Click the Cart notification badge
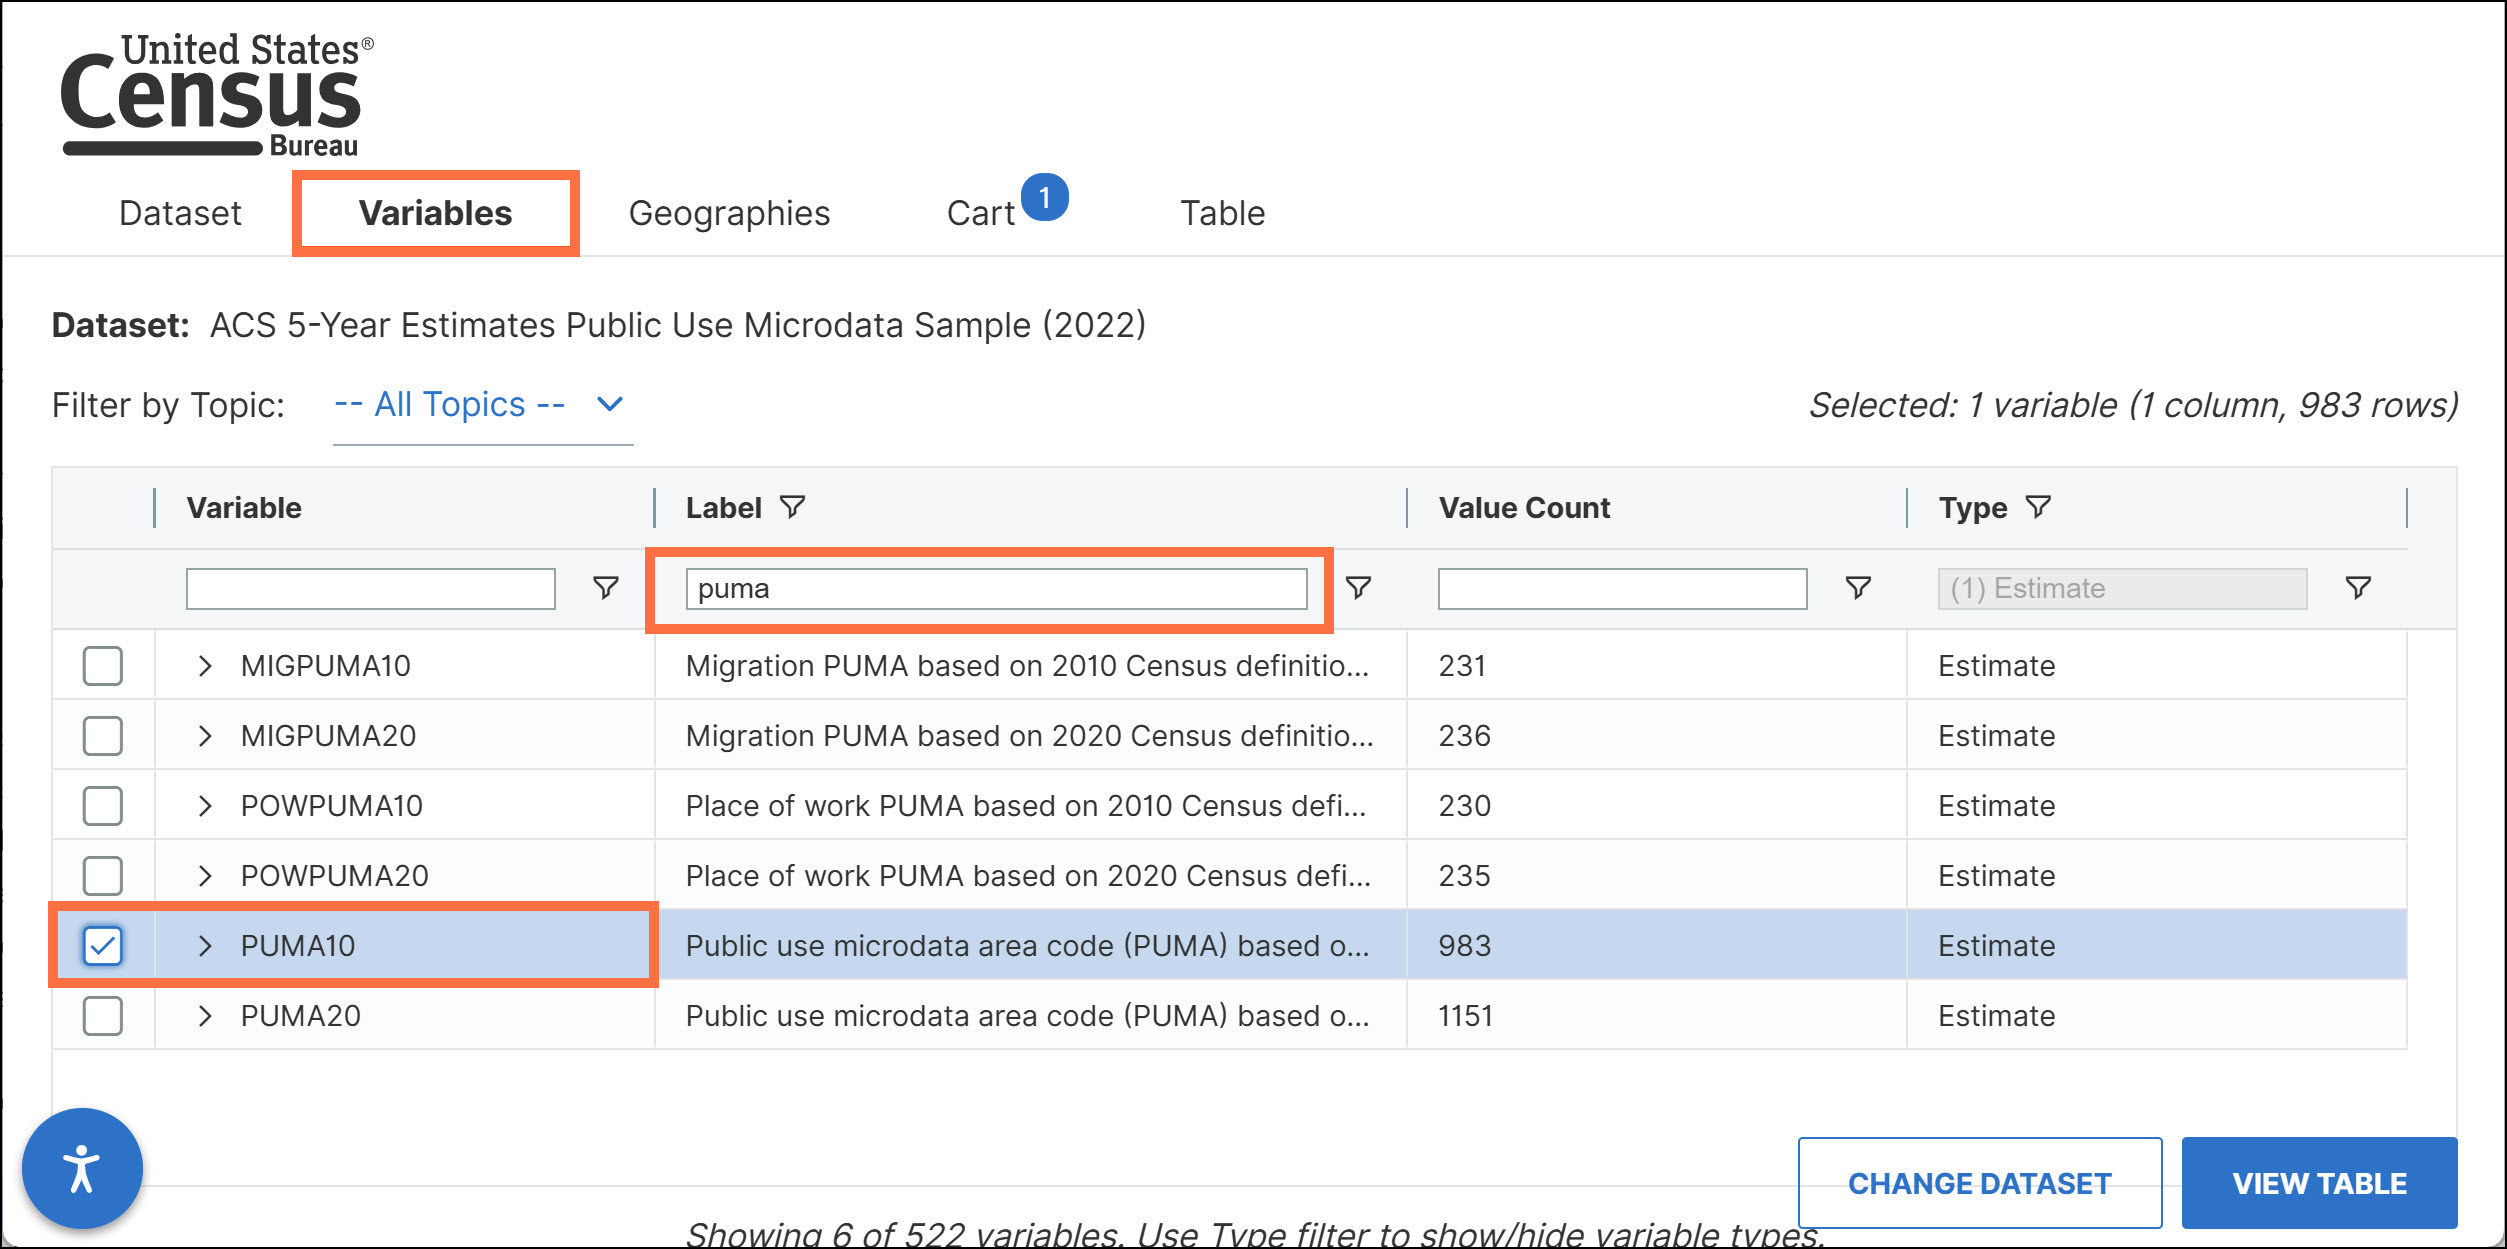Screen dimensions: 2507x1249 tap(1046, 197)
